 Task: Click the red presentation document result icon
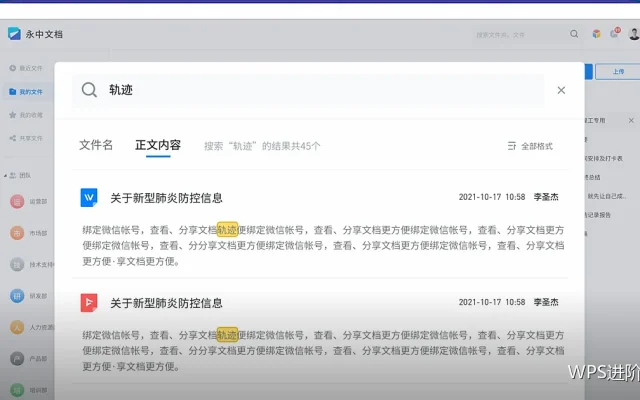click(89, 303)
